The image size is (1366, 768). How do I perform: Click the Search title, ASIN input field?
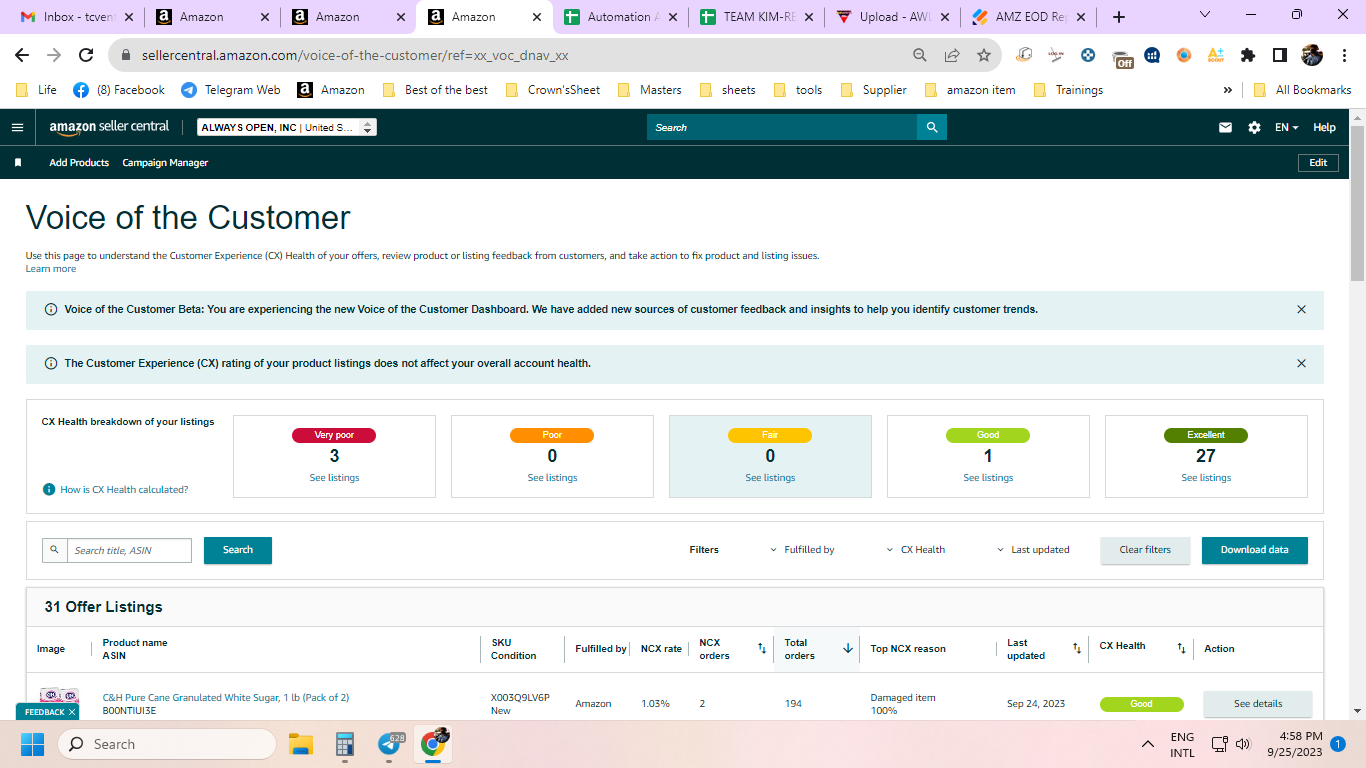click(129, 550)
